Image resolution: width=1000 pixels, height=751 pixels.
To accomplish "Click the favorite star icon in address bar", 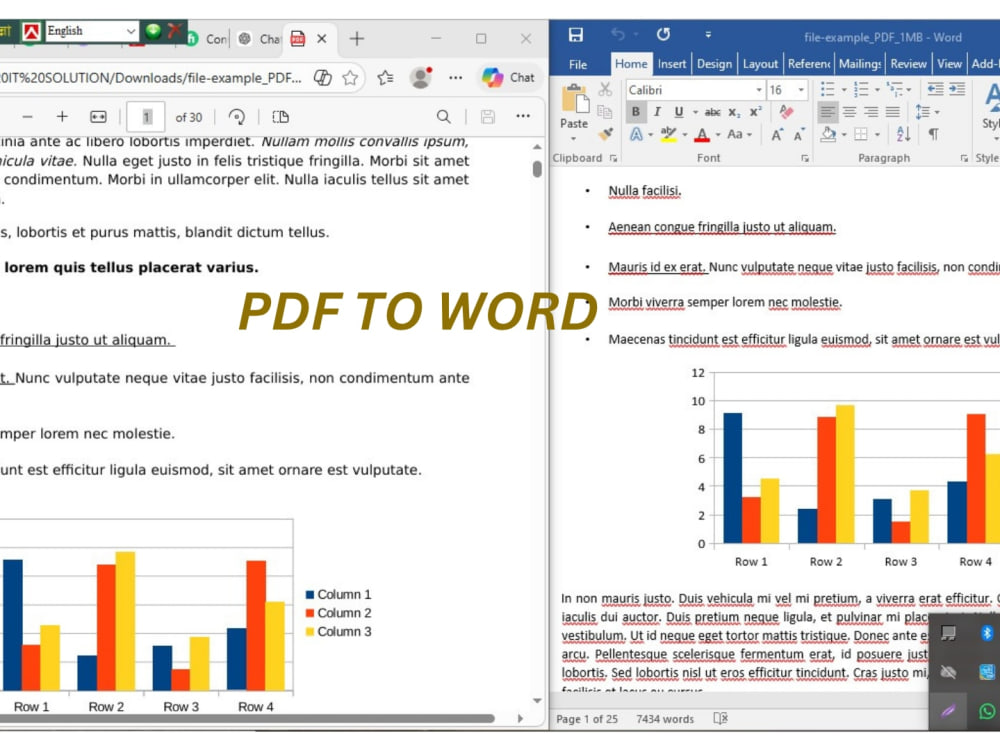I will tap(349, 78).
